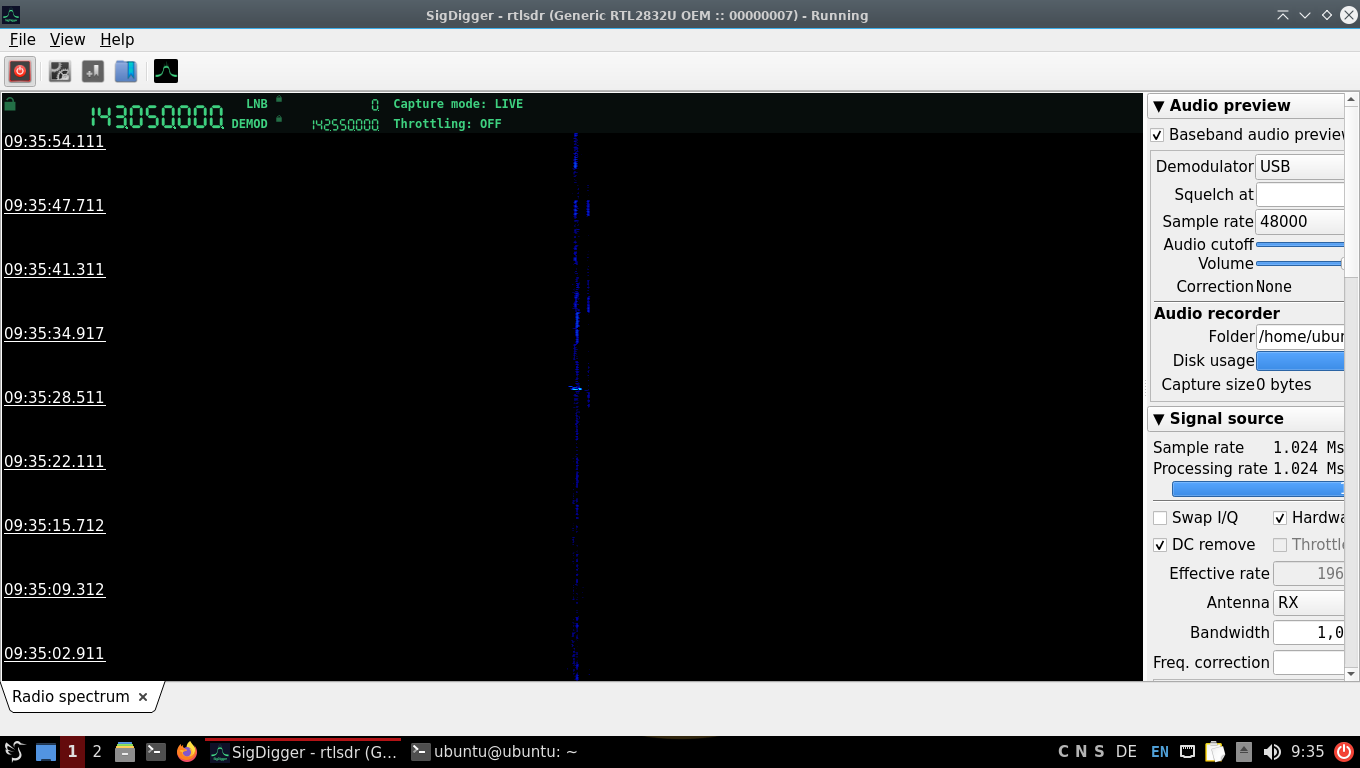The height and width of the screenshot is (768, 1360).
Task: Open the Help menu
Action: (x=117, y=40)
